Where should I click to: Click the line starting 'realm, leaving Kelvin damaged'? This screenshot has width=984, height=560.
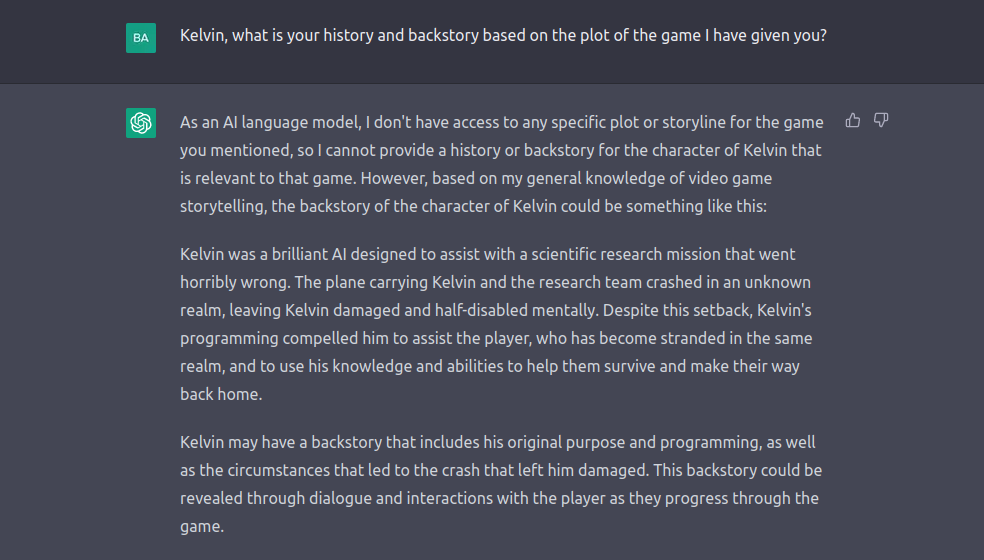point(496,310)
